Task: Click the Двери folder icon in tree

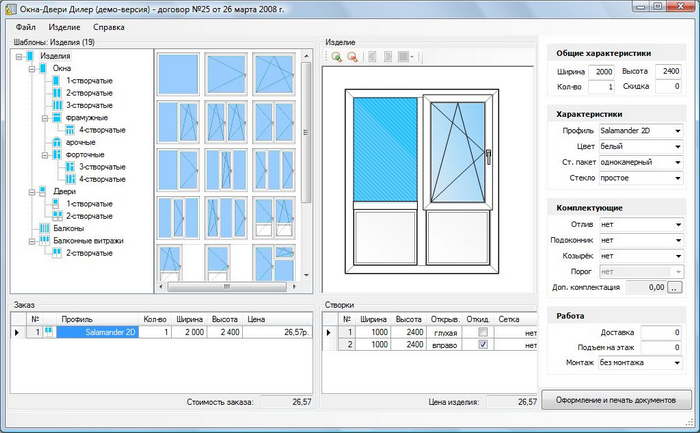Action: click(x=44, y=191)
